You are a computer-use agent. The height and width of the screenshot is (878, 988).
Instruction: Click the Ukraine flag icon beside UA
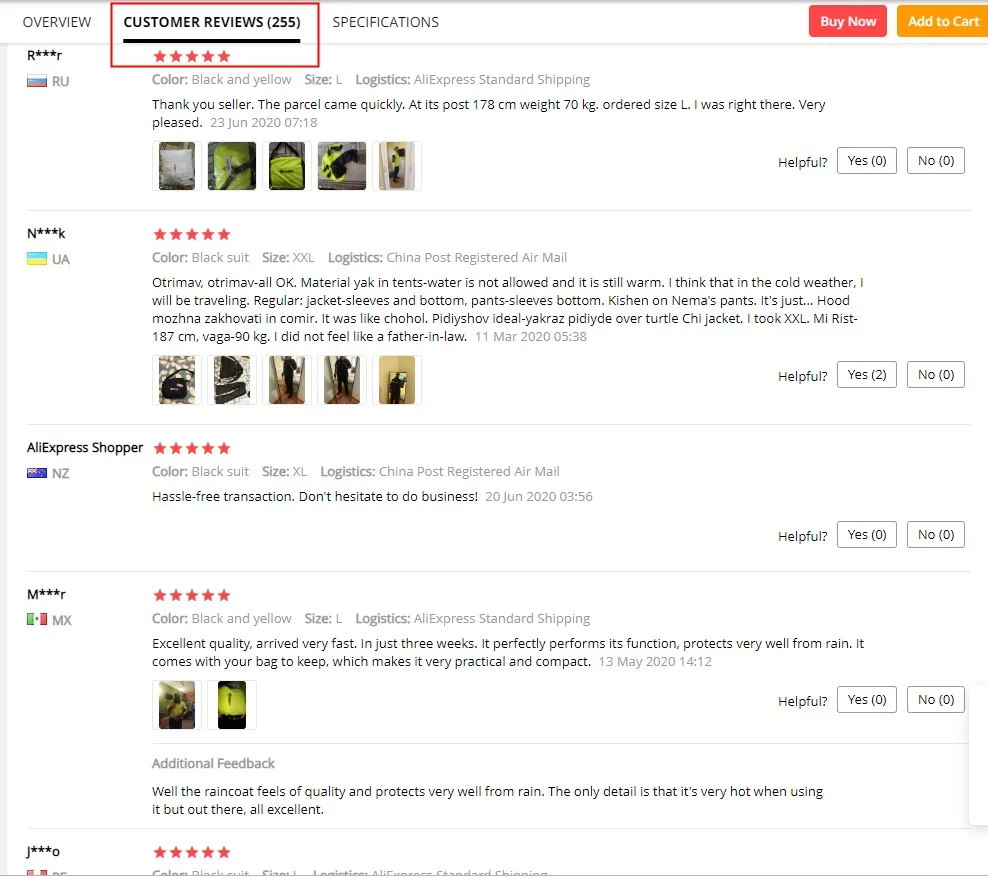point(37,260)
